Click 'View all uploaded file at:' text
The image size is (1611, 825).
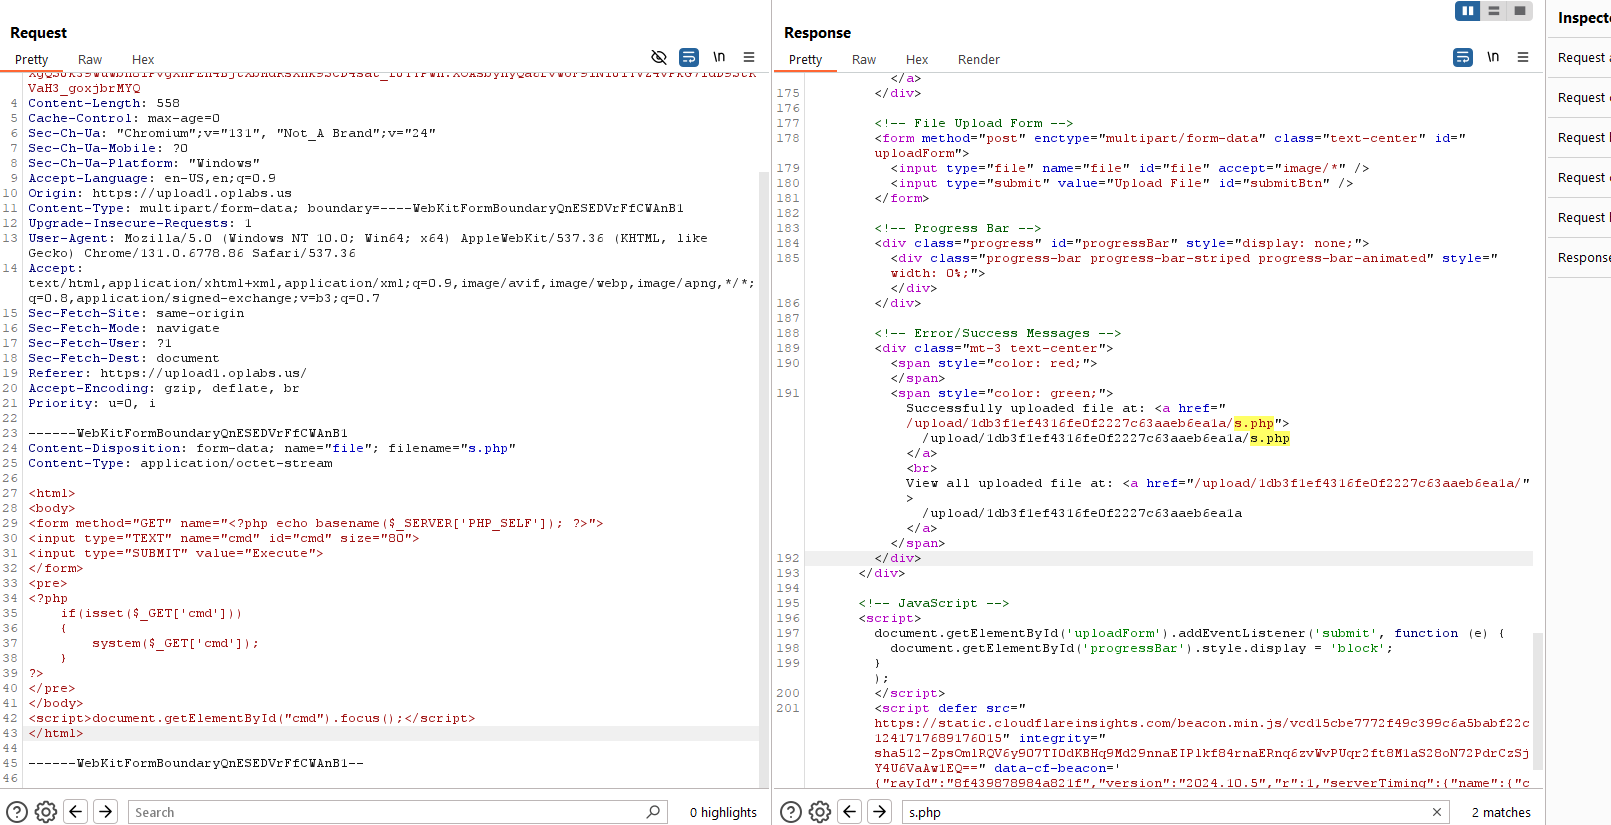1009,483
